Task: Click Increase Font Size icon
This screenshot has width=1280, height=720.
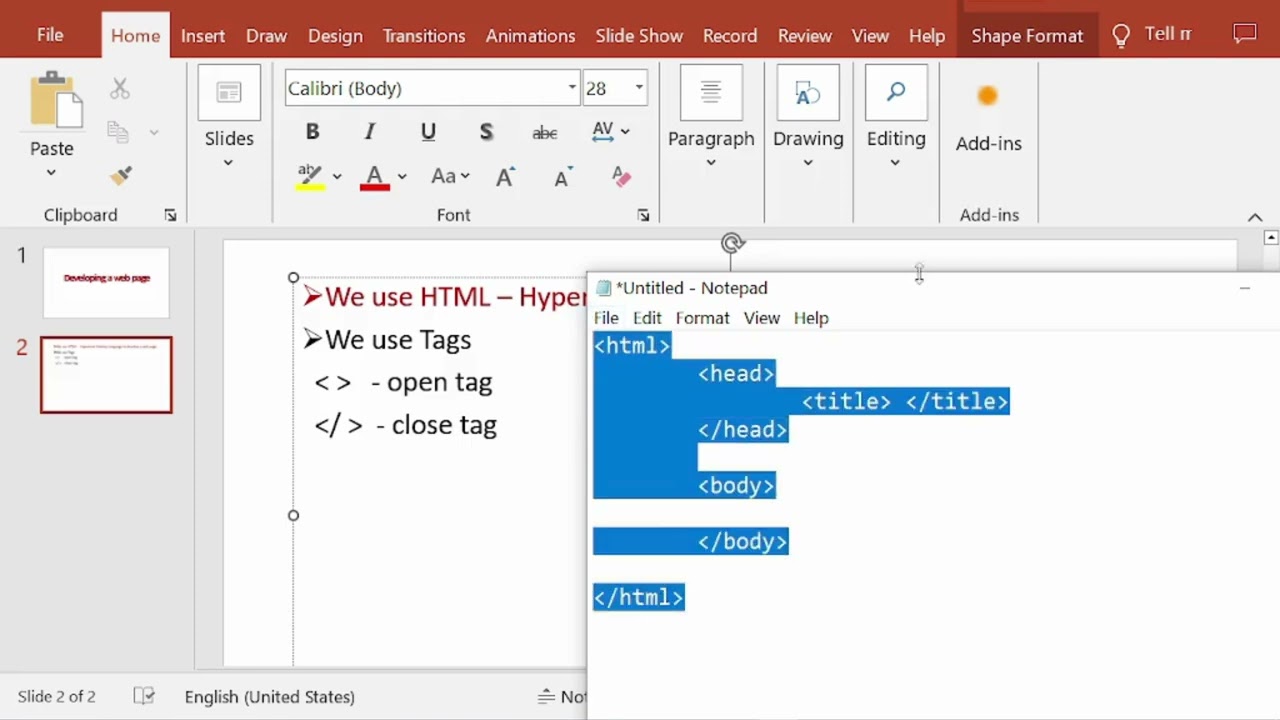Action: [505, 176]
